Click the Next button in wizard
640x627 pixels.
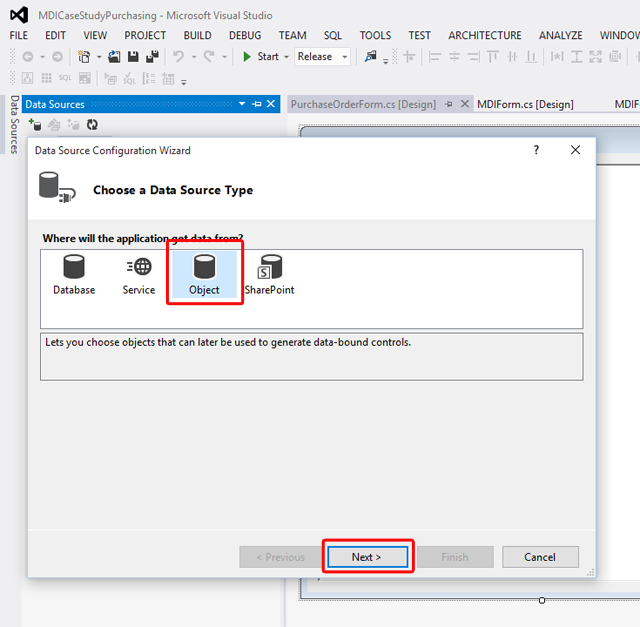(367, 557)
